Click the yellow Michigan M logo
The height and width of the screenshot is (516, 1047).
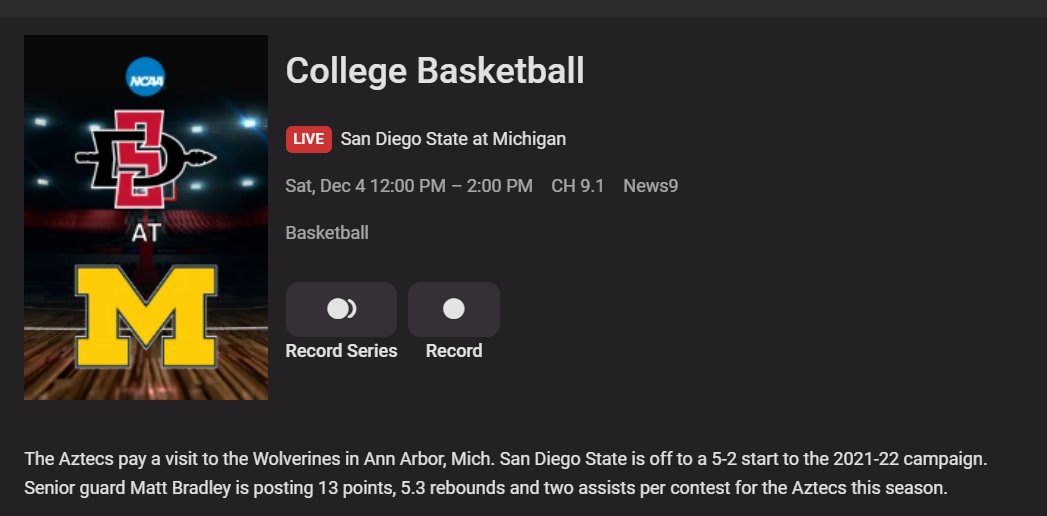(x=146, y=314)
